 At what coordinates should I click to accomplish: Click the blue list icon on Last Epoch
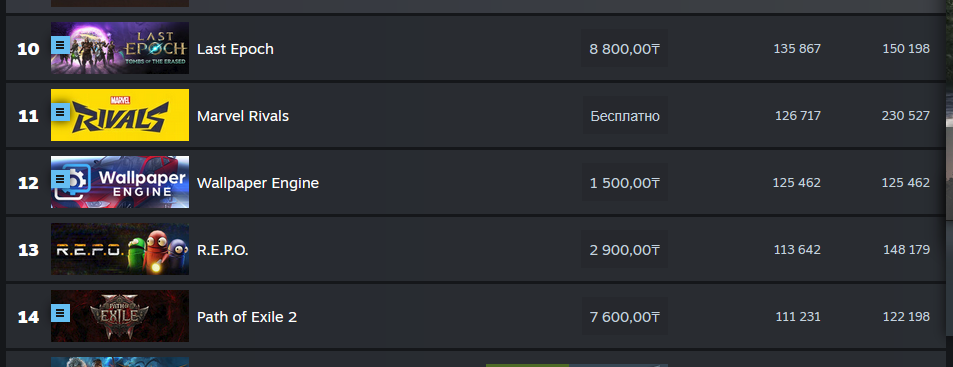pos(60,45)
